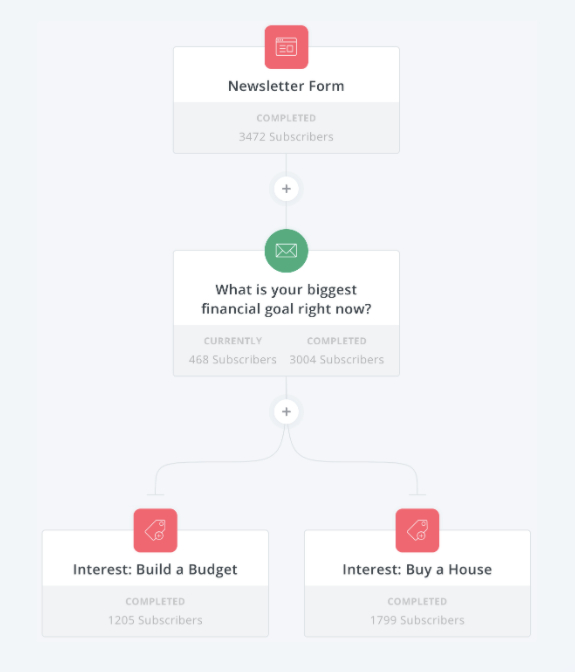Open the Newsletter Form node title
The image size is (575, 672).
click(x=286, y=86)
